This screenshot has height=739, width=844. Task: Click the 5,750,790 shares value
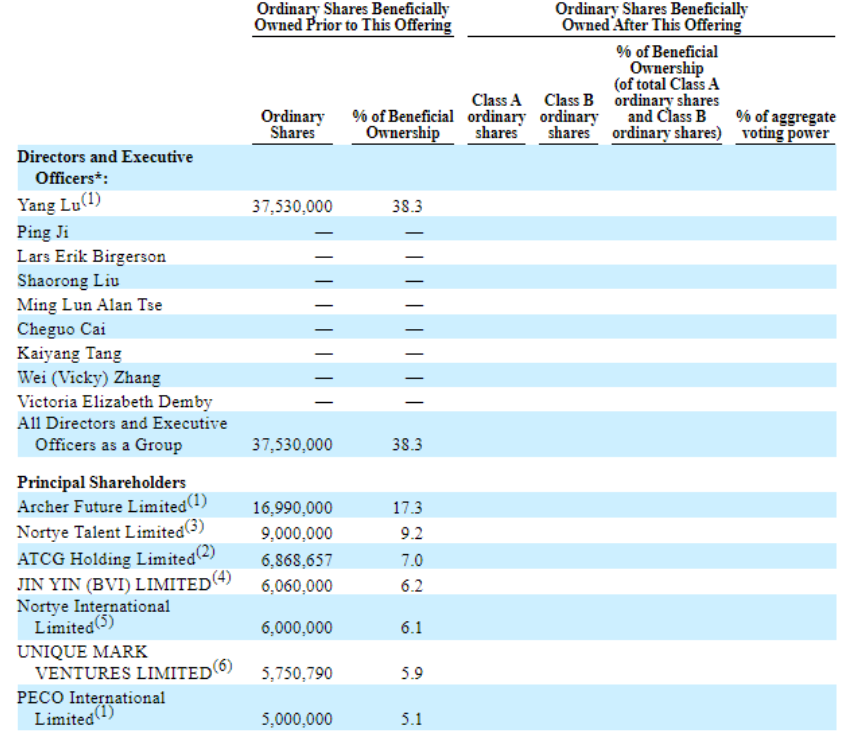pos(297,673)
